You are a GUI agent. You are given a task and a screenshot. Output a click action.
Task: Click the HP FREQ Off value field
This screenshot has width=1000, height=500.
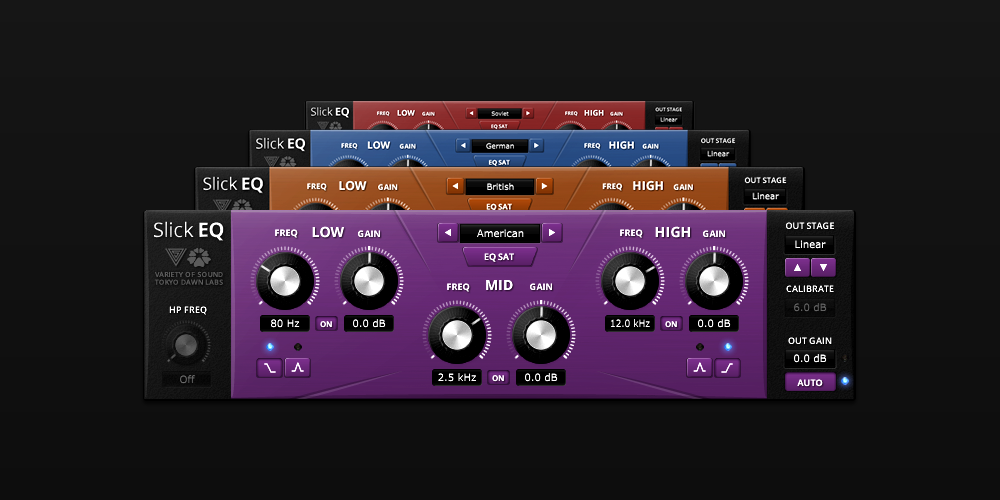[x=186, y=379]
